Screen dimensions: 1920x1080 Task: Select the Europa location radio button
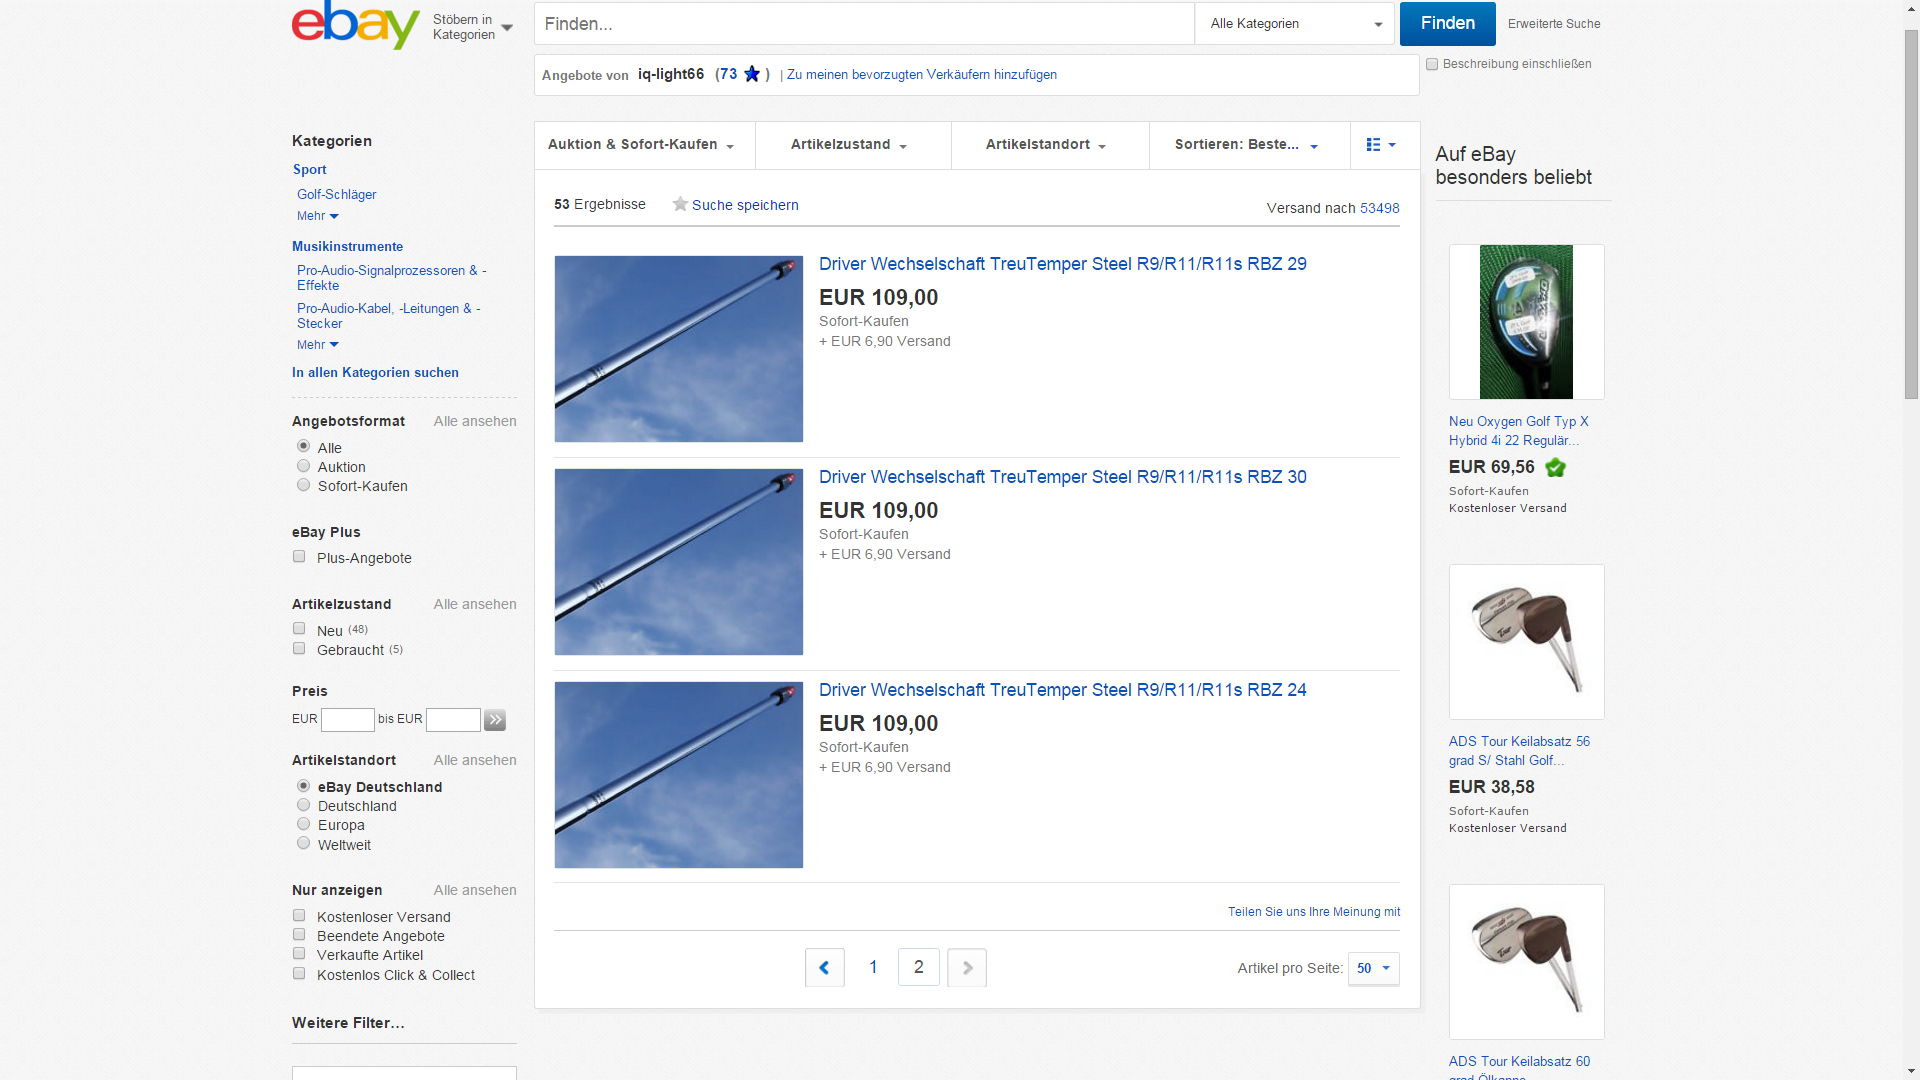[303, 824]
